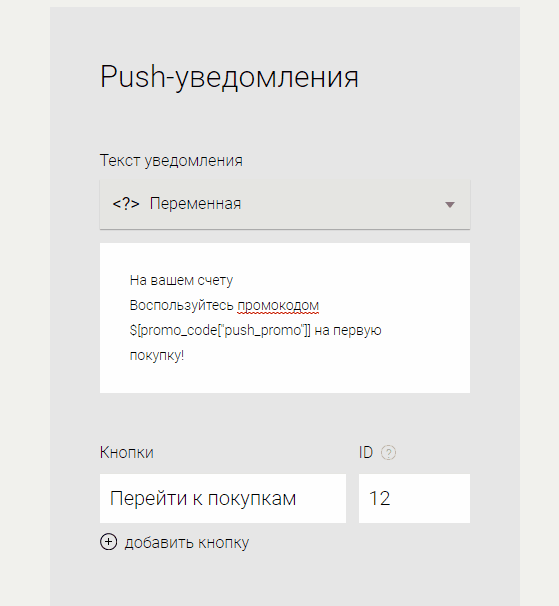Click the word Воспользуйтесь in the message

[x=181, y=305]
